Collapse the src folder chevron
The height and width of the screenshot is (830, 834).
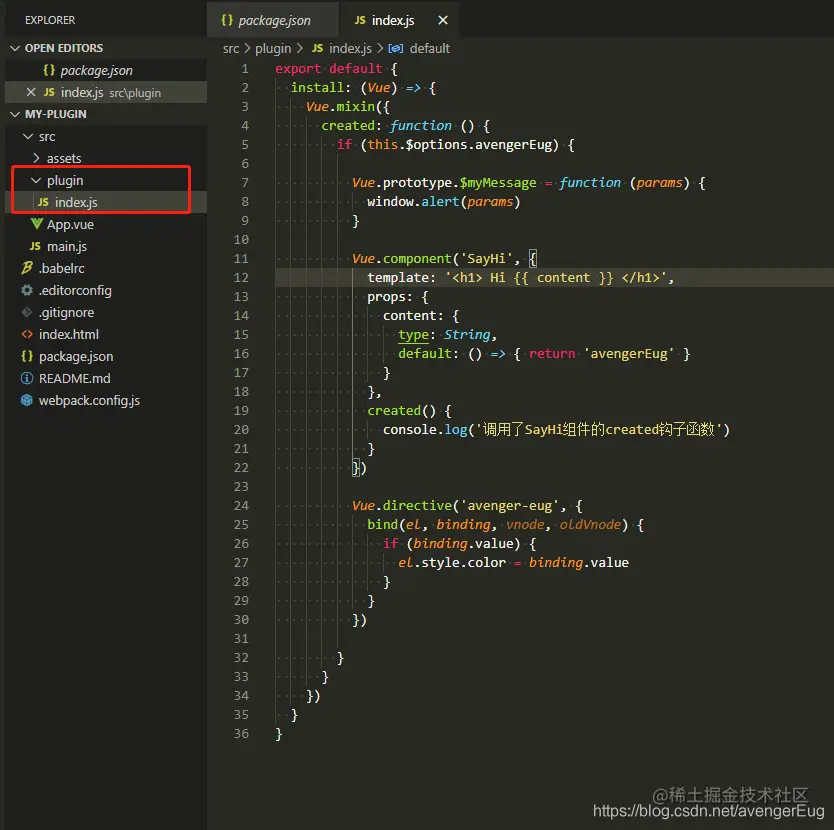[x=28, y=137]
